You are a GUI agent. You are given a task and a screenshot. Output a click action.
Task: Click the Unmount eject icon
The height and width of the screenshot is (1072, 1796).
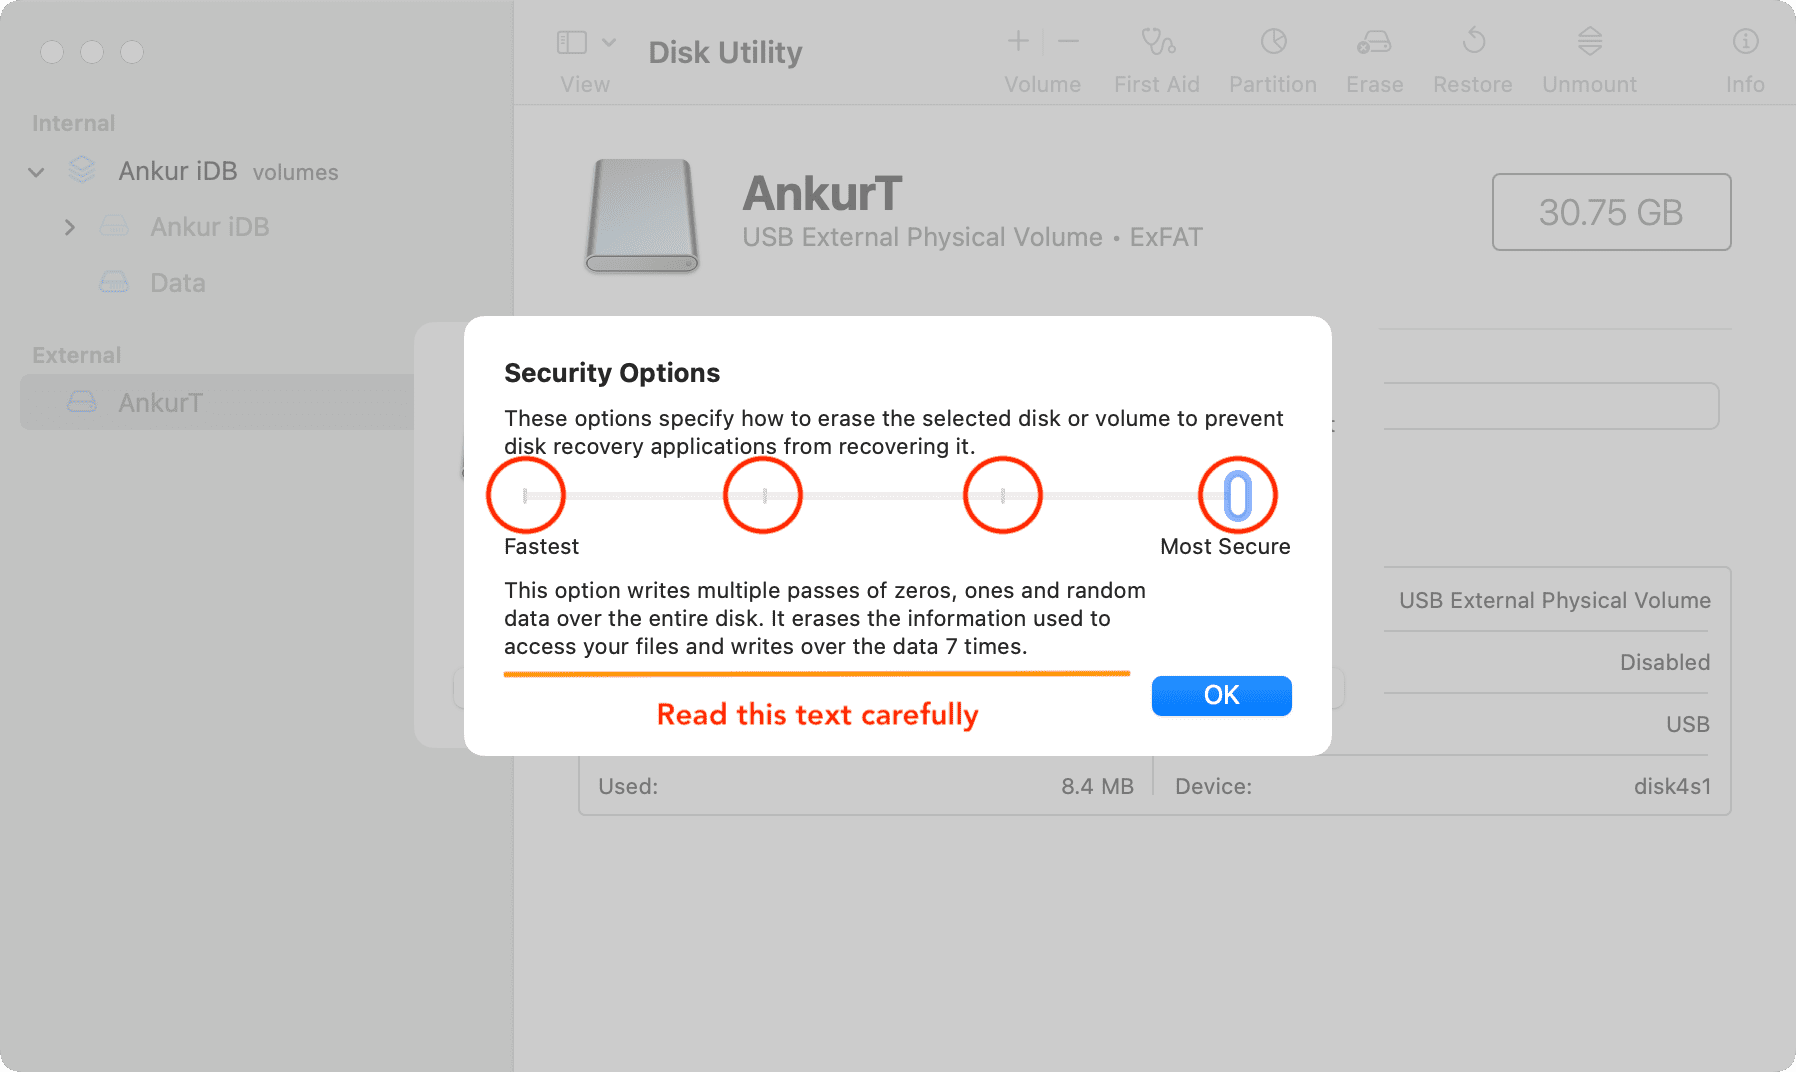click(1589, 42)
